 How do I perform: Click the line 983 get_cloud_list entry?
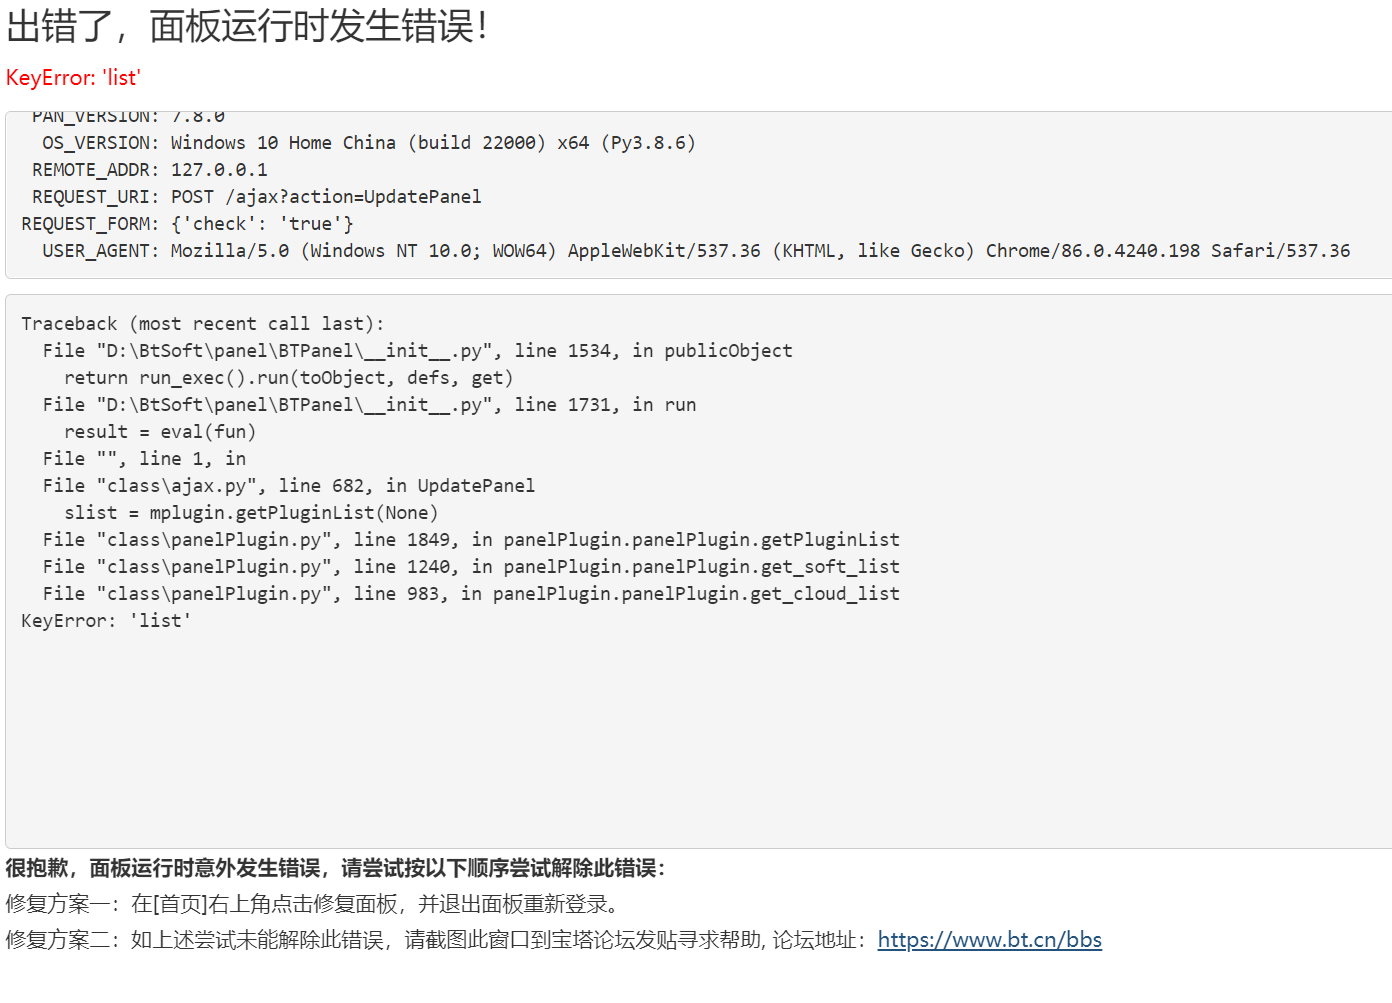click(471, 594)
